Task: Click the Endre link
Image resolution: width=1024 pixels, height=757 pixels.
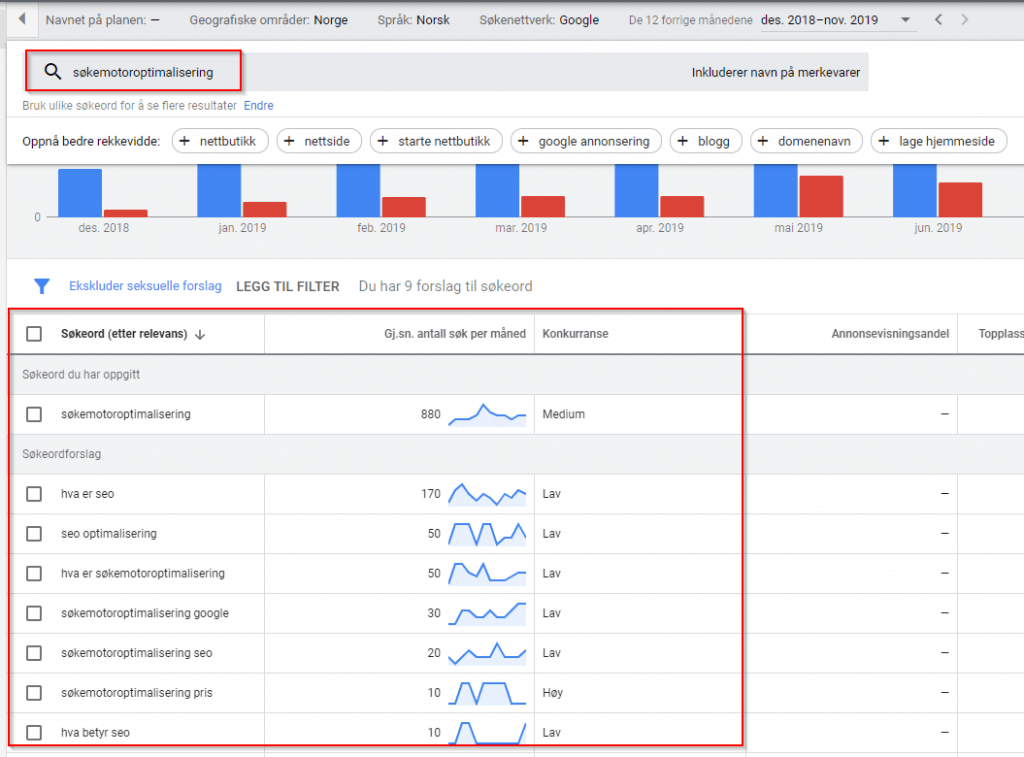Action: coord(259,106)
